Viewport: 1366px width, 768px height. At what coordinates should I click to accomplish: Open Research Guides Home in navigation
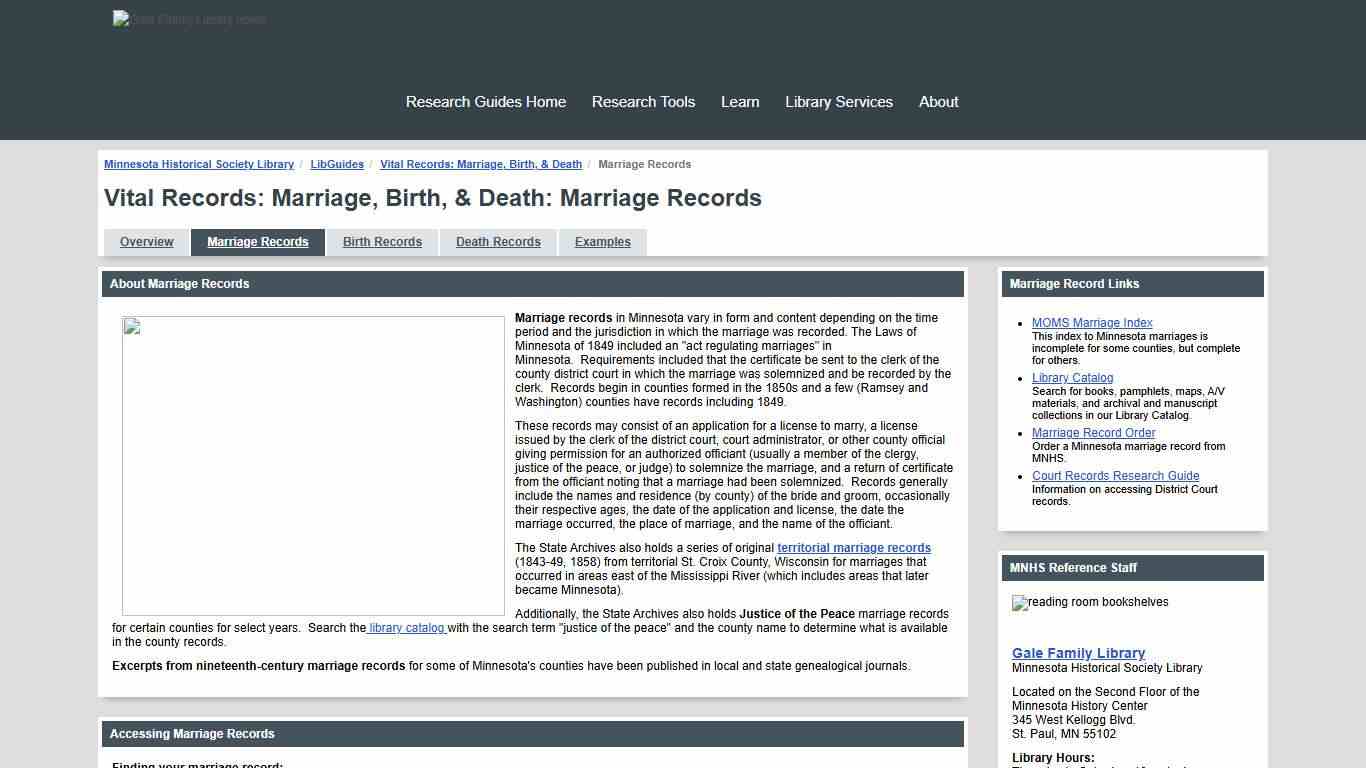(x=485, y=101)
